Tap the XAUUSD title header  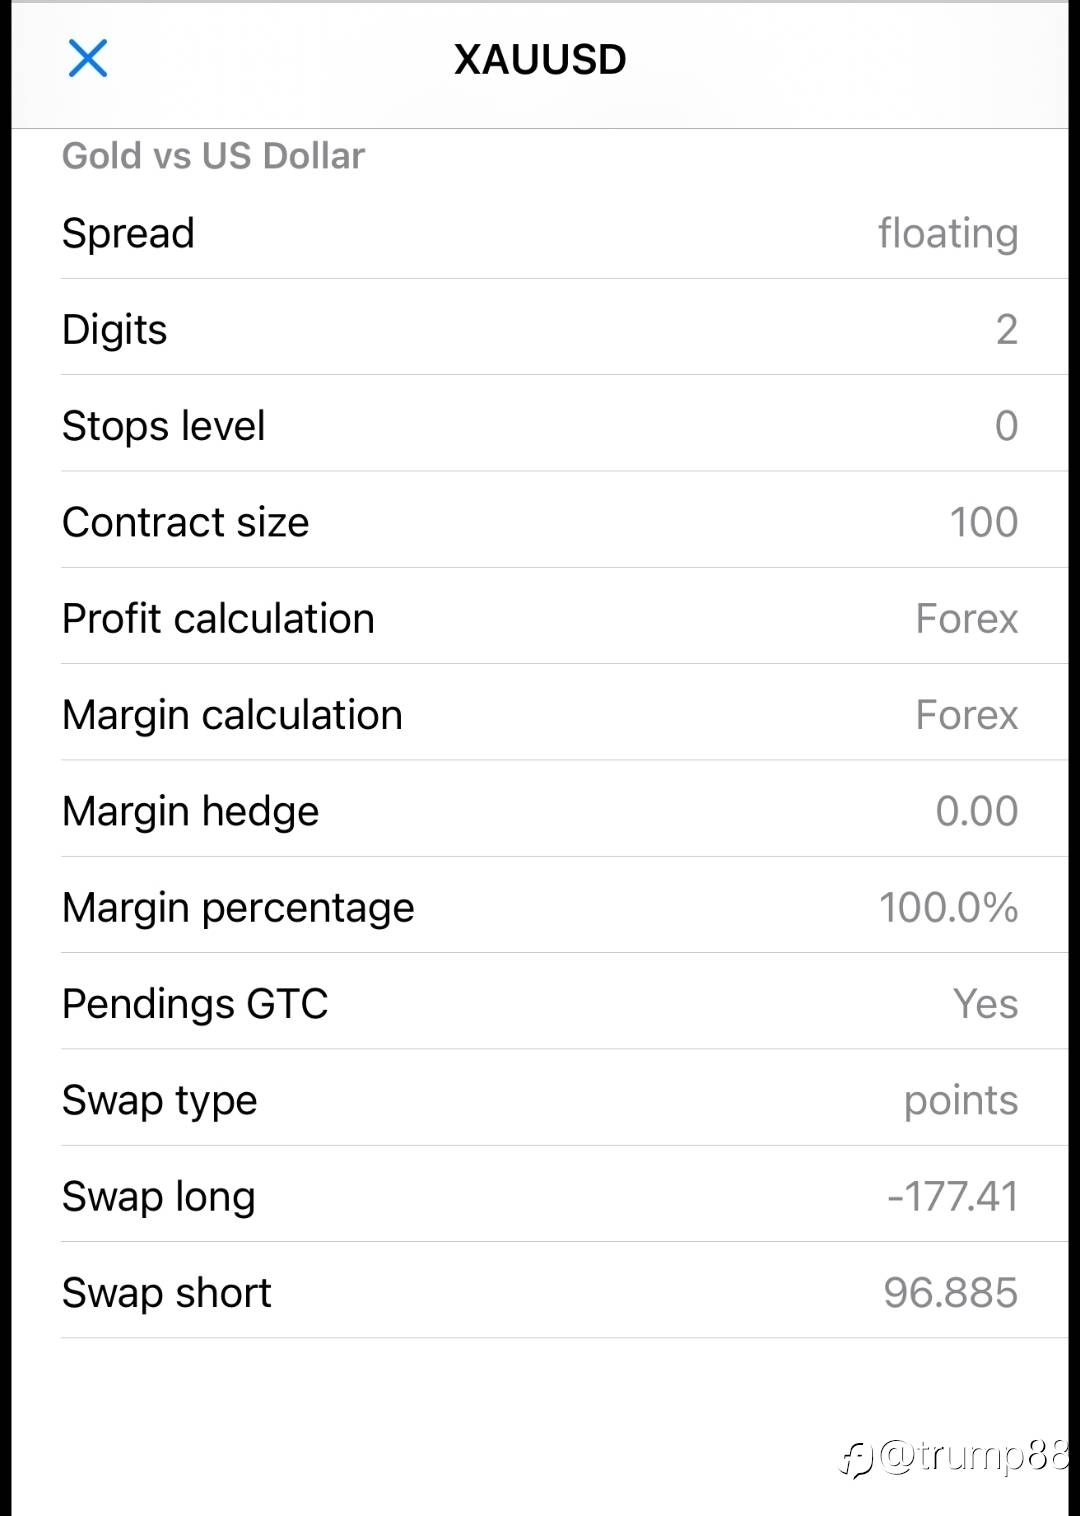(x=540, y=60)
